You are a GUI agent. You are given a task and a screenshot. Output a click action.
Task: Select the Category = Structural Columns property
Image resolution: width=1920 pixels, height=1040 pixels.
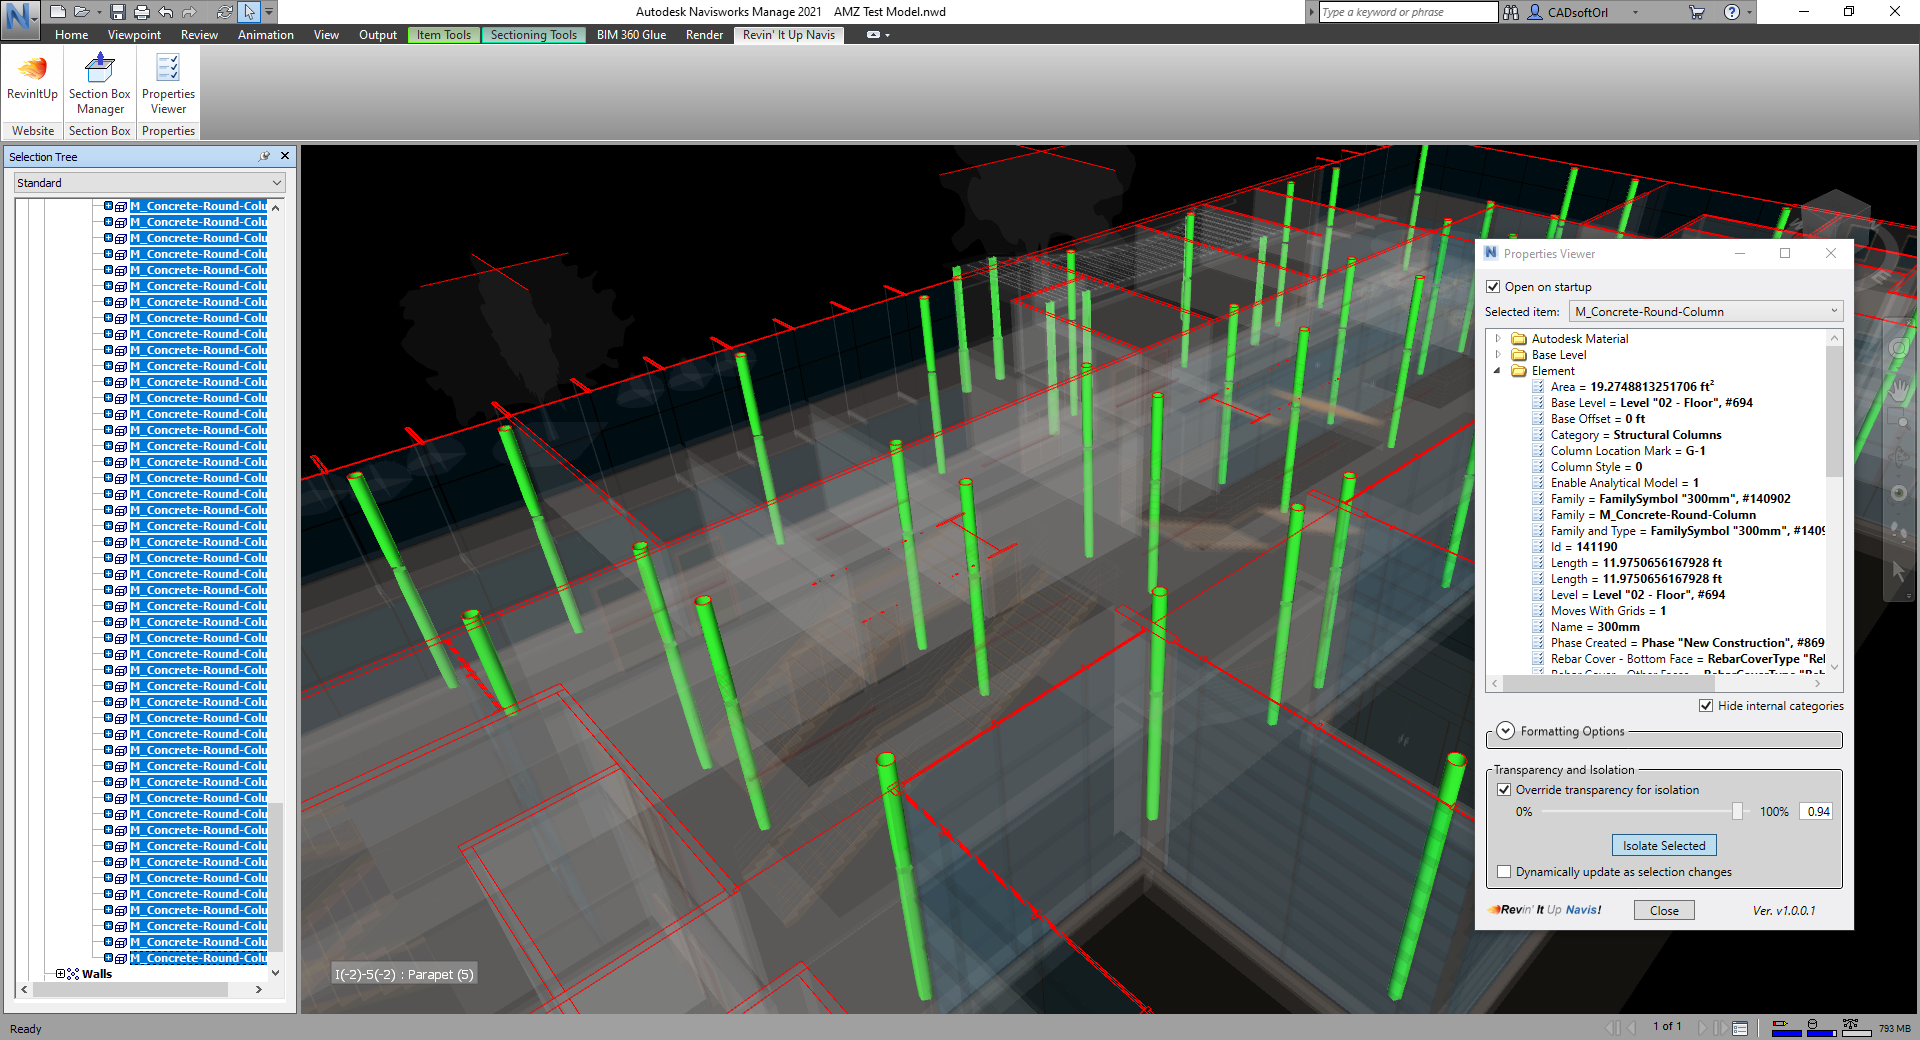point(1636,435)
